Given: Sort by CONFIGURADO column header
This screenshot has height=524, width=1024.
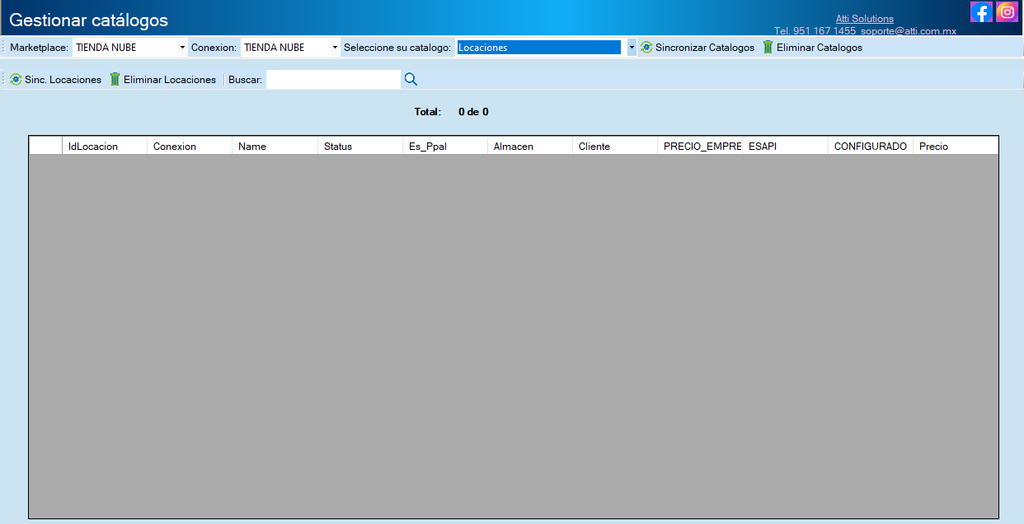Looking at the screenshot, I should (871, 146).
